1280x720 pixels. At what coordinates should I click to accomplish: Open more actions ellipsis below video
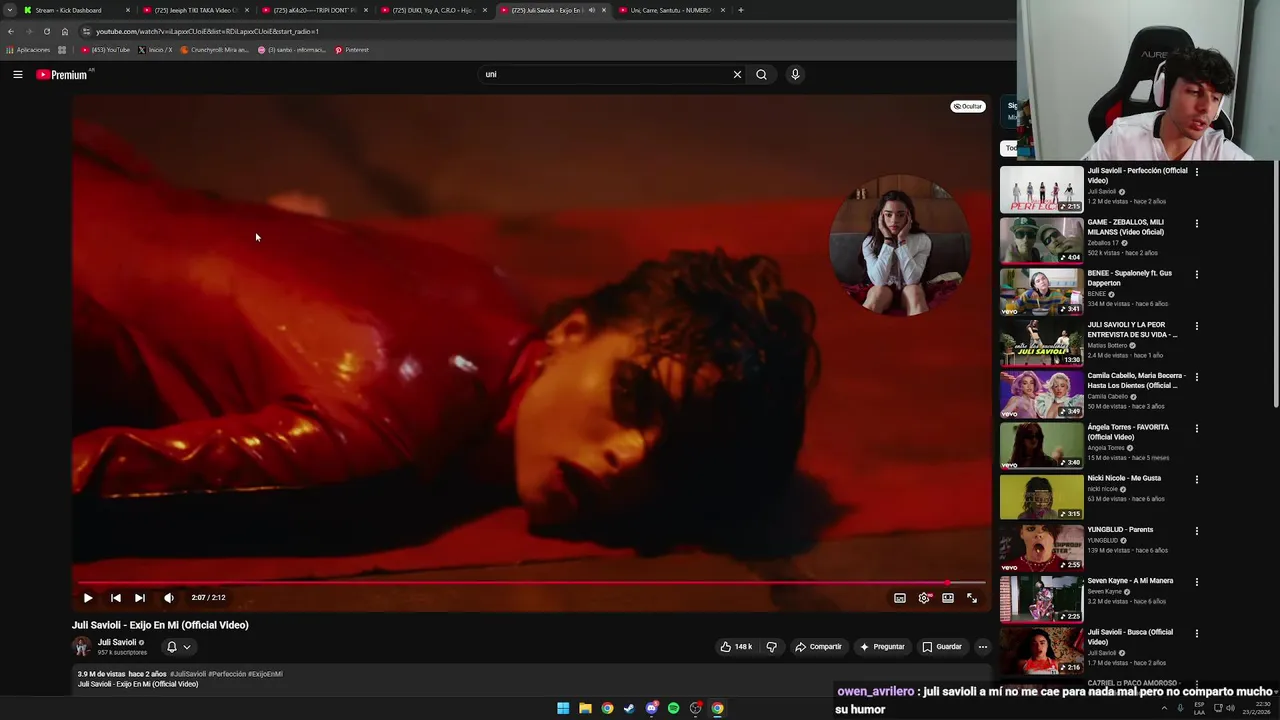pos(982,647)
